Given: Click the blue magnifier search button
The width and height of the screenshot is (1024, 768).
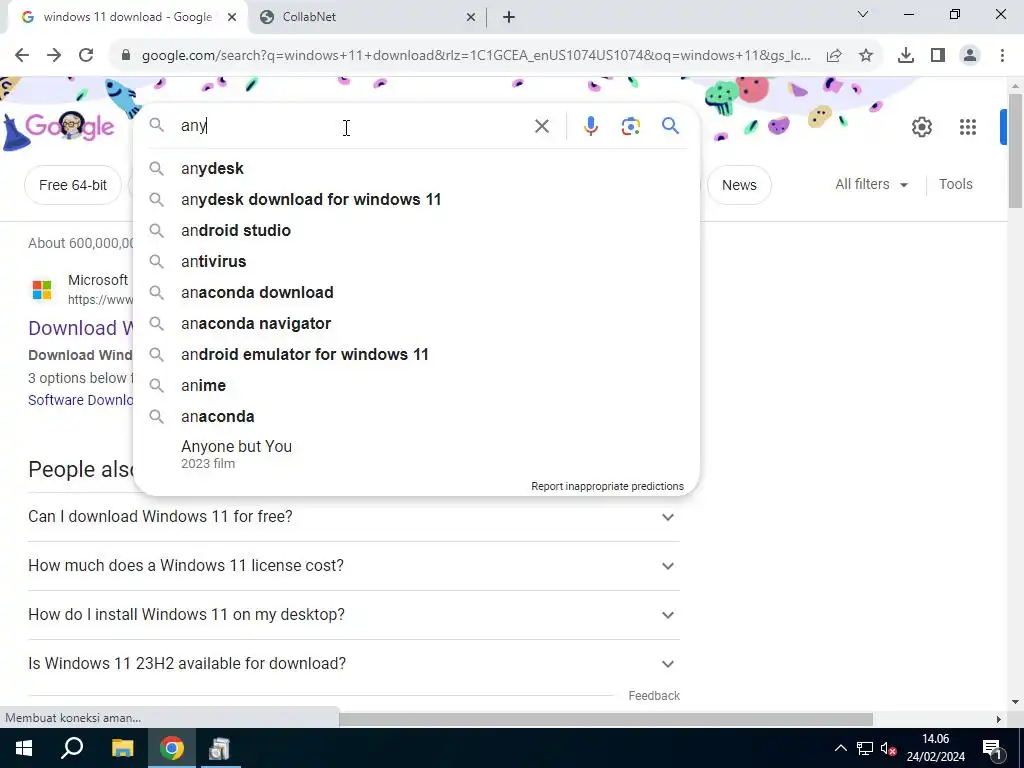Looking at the screenshot, I should coord(671,126).
